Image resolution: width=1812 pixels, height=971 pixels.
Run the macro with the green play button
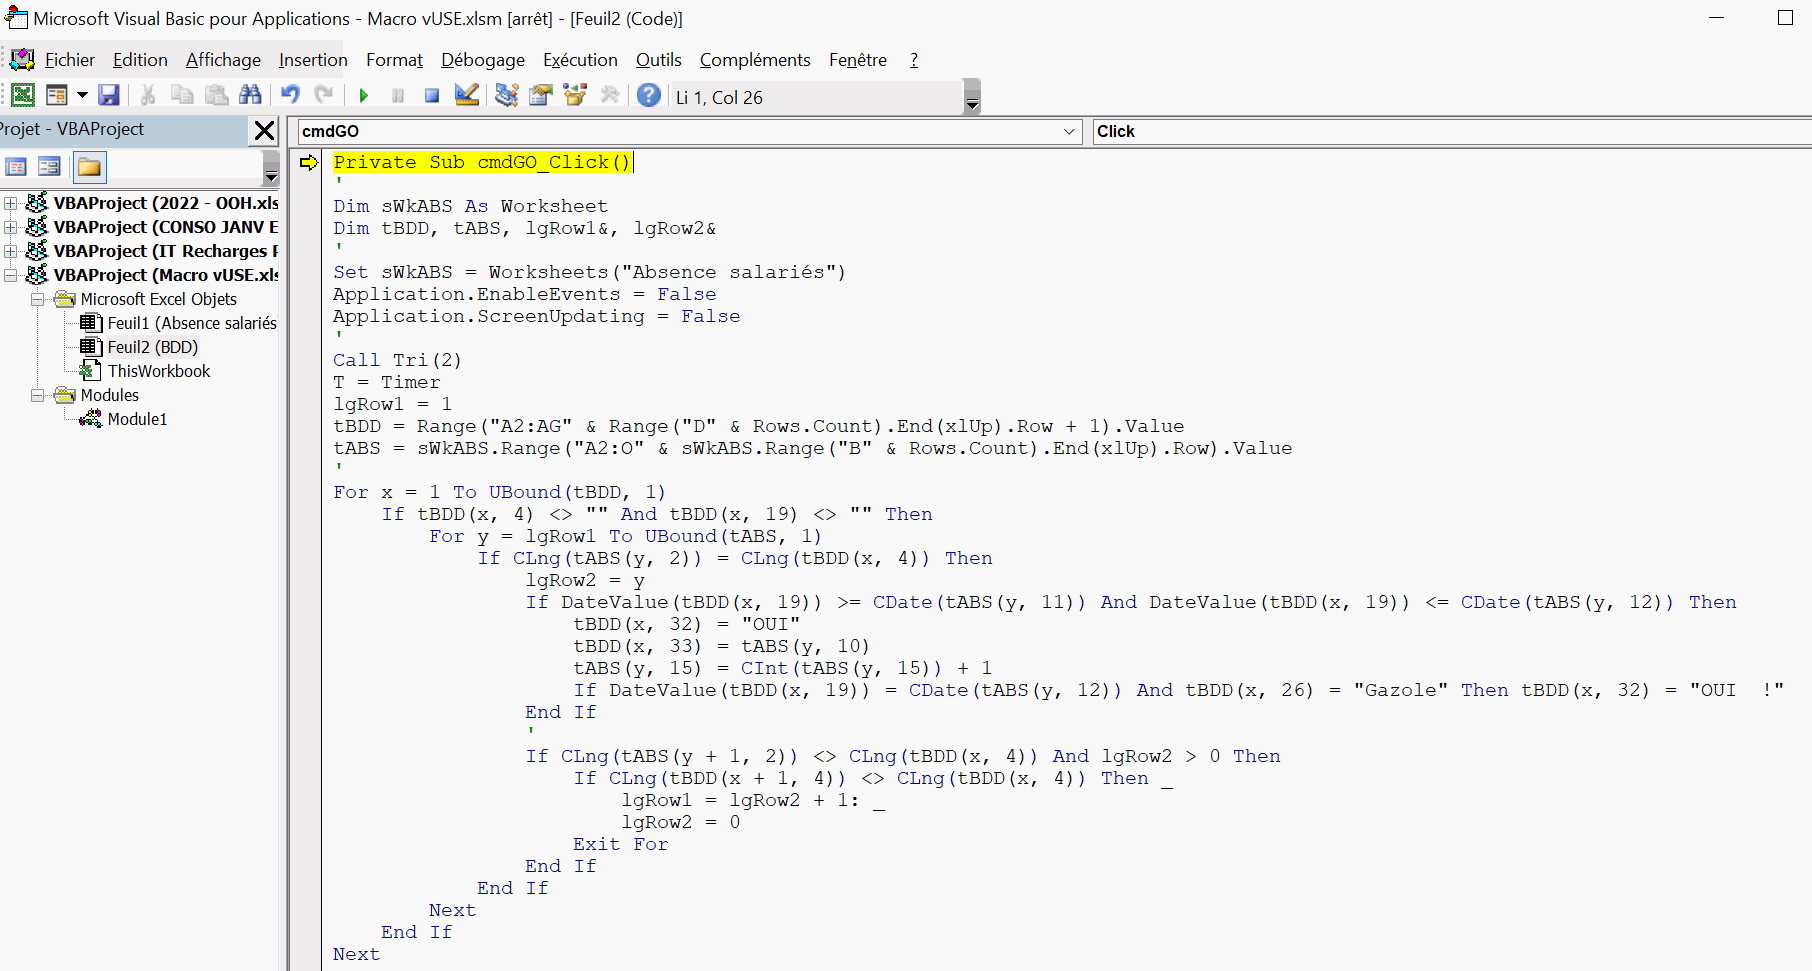[x=364, y=96]
